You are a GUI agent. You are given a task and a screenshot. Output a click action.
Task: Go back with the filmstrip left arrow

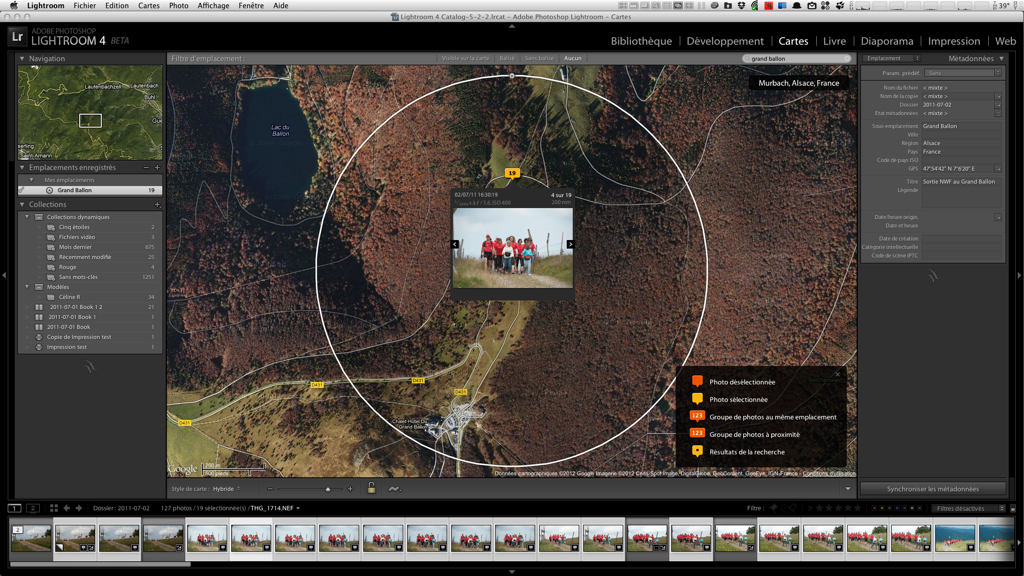click(x=67, y=508)
